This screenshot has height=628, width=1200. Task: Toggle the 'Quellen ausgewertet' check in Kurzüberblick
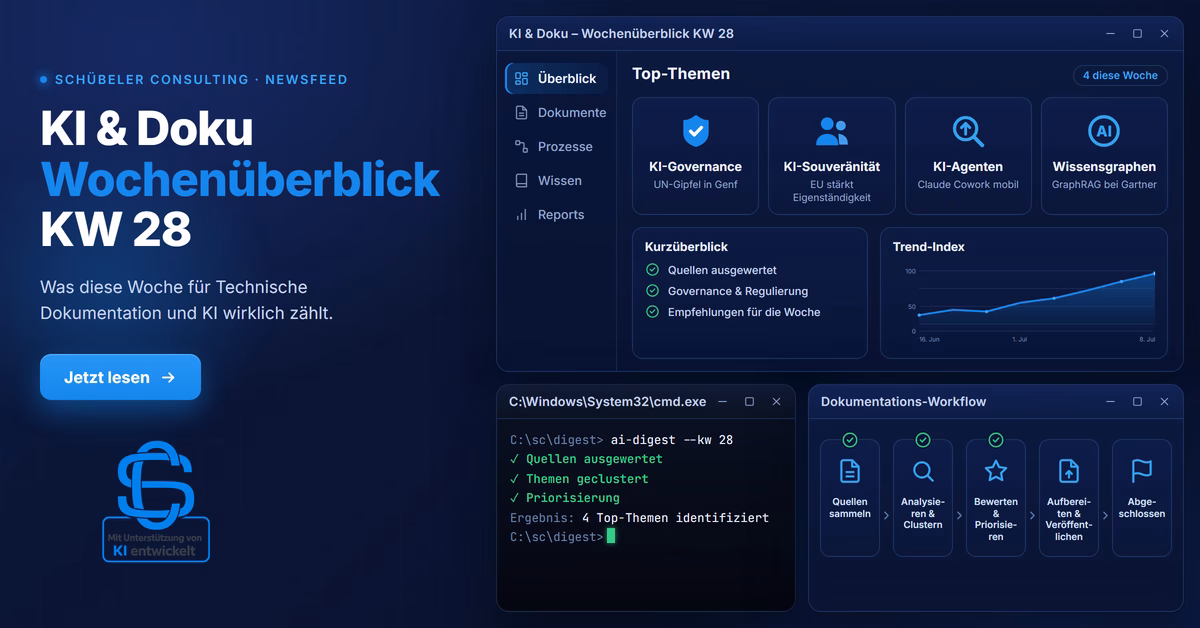pos(652,270)
